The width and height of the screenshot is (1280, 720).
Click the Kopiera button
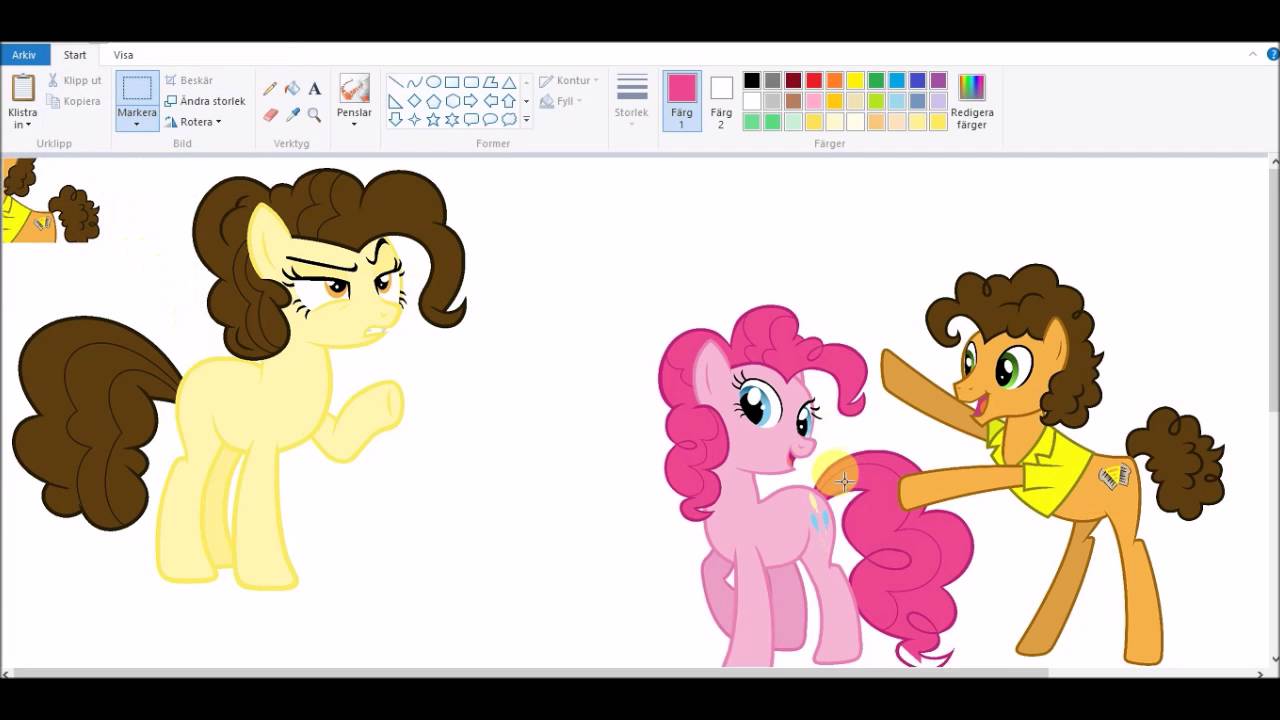coord(74,101)
